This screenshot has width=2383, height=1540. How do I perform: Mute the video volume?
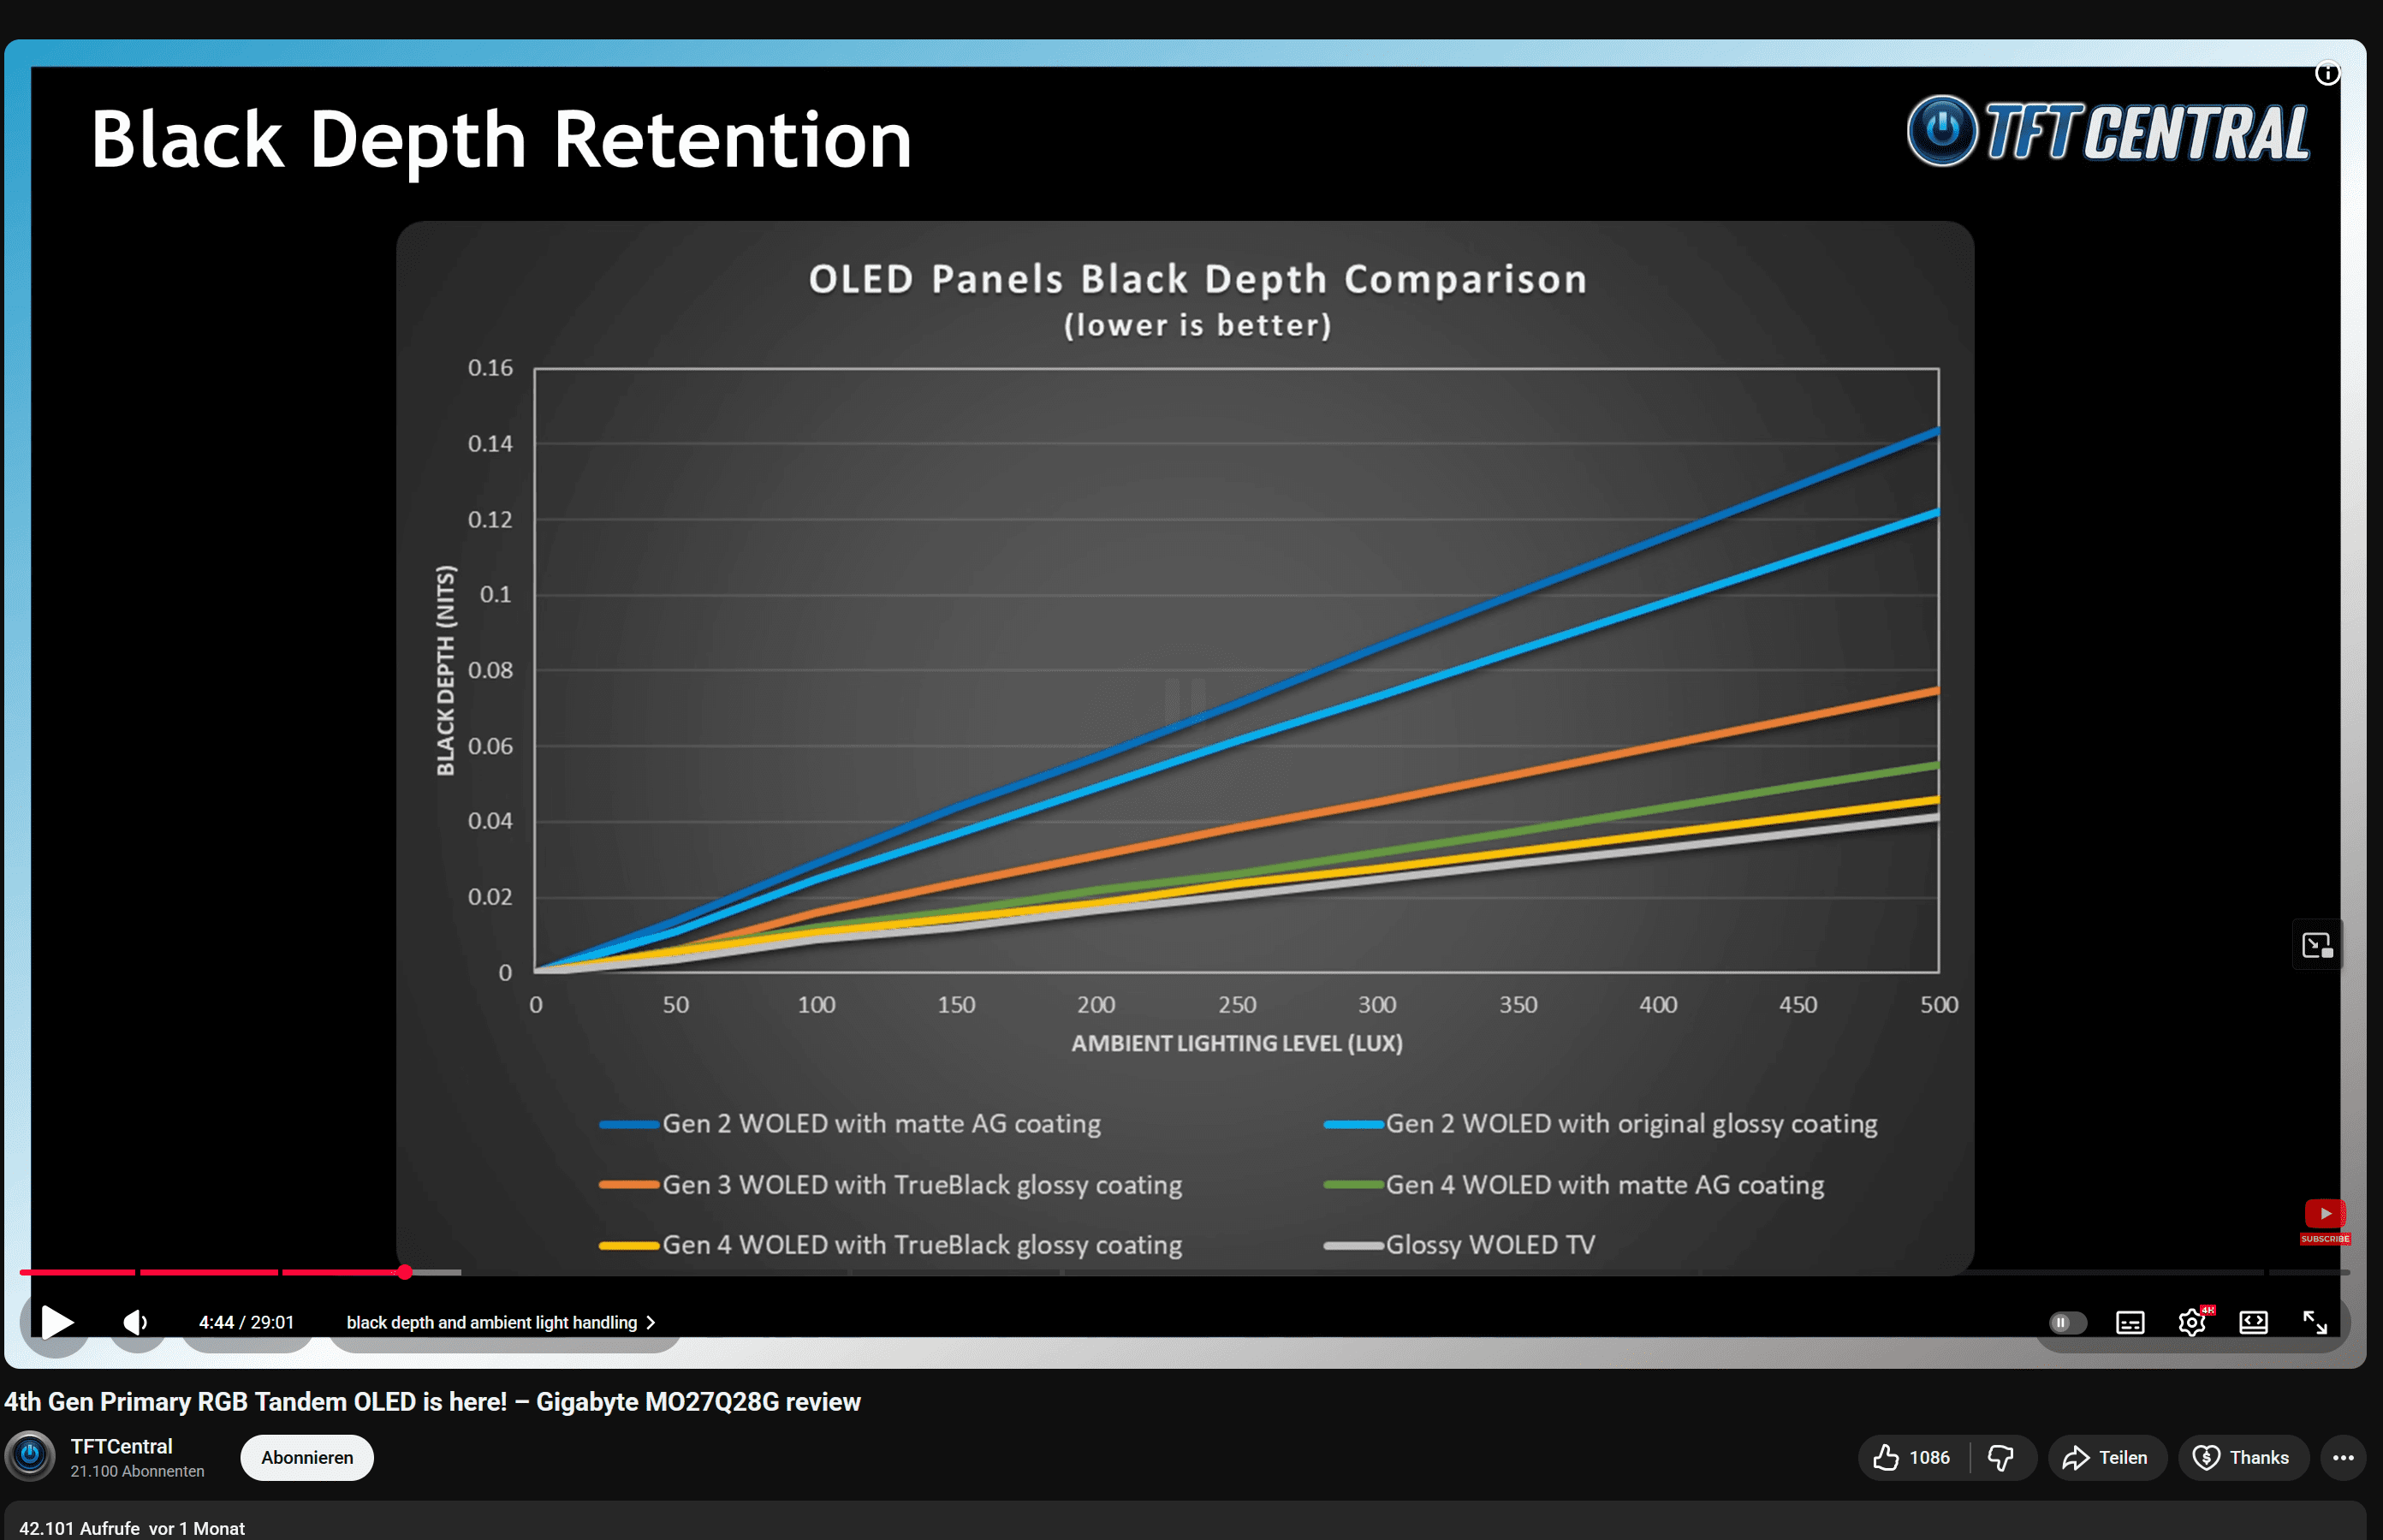[x=135, y=1322]
